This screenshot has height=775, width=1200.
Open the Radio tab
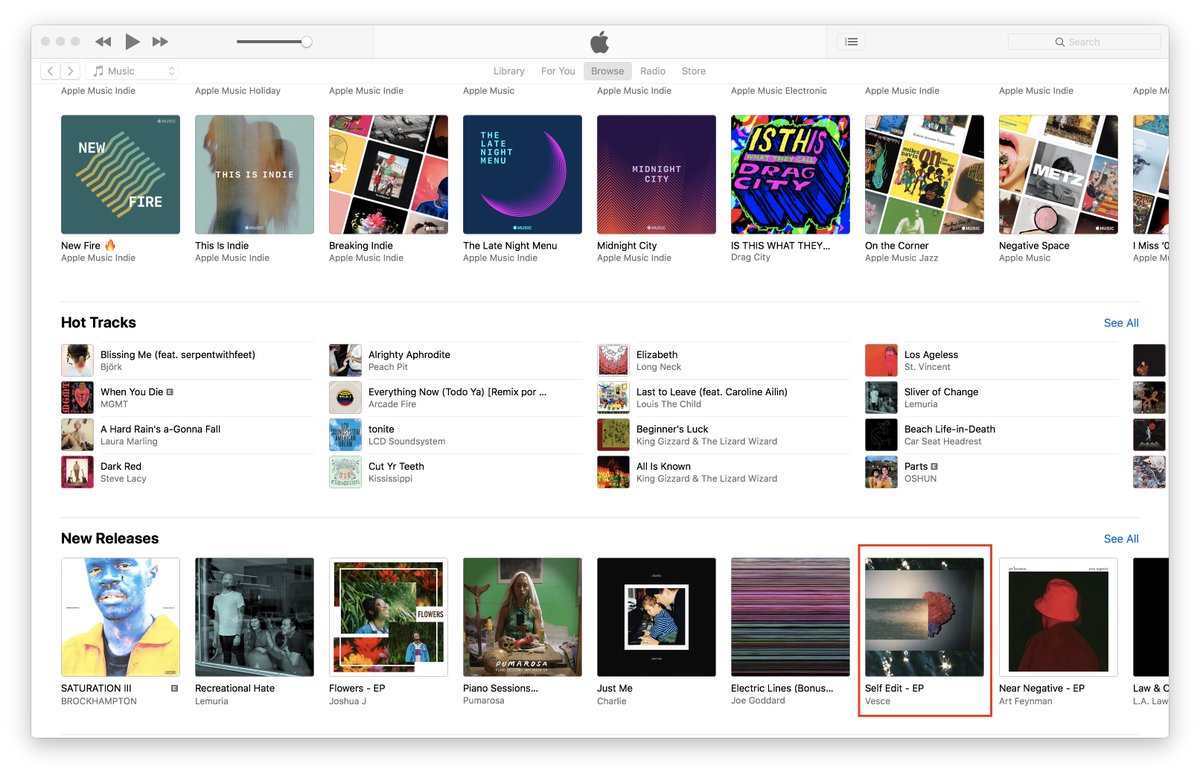pos(653,71)
